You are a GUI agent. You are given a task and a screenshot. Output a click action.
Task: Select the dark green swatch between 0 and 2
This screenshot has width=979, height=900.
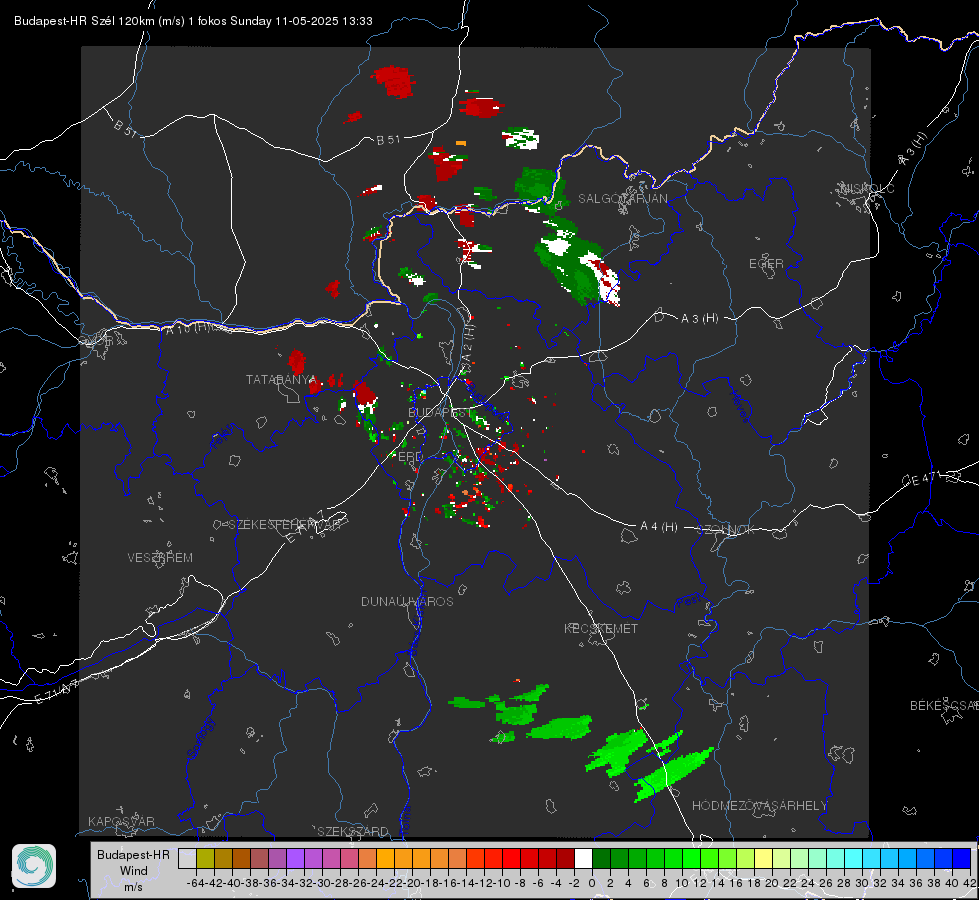tap(601, 858)
